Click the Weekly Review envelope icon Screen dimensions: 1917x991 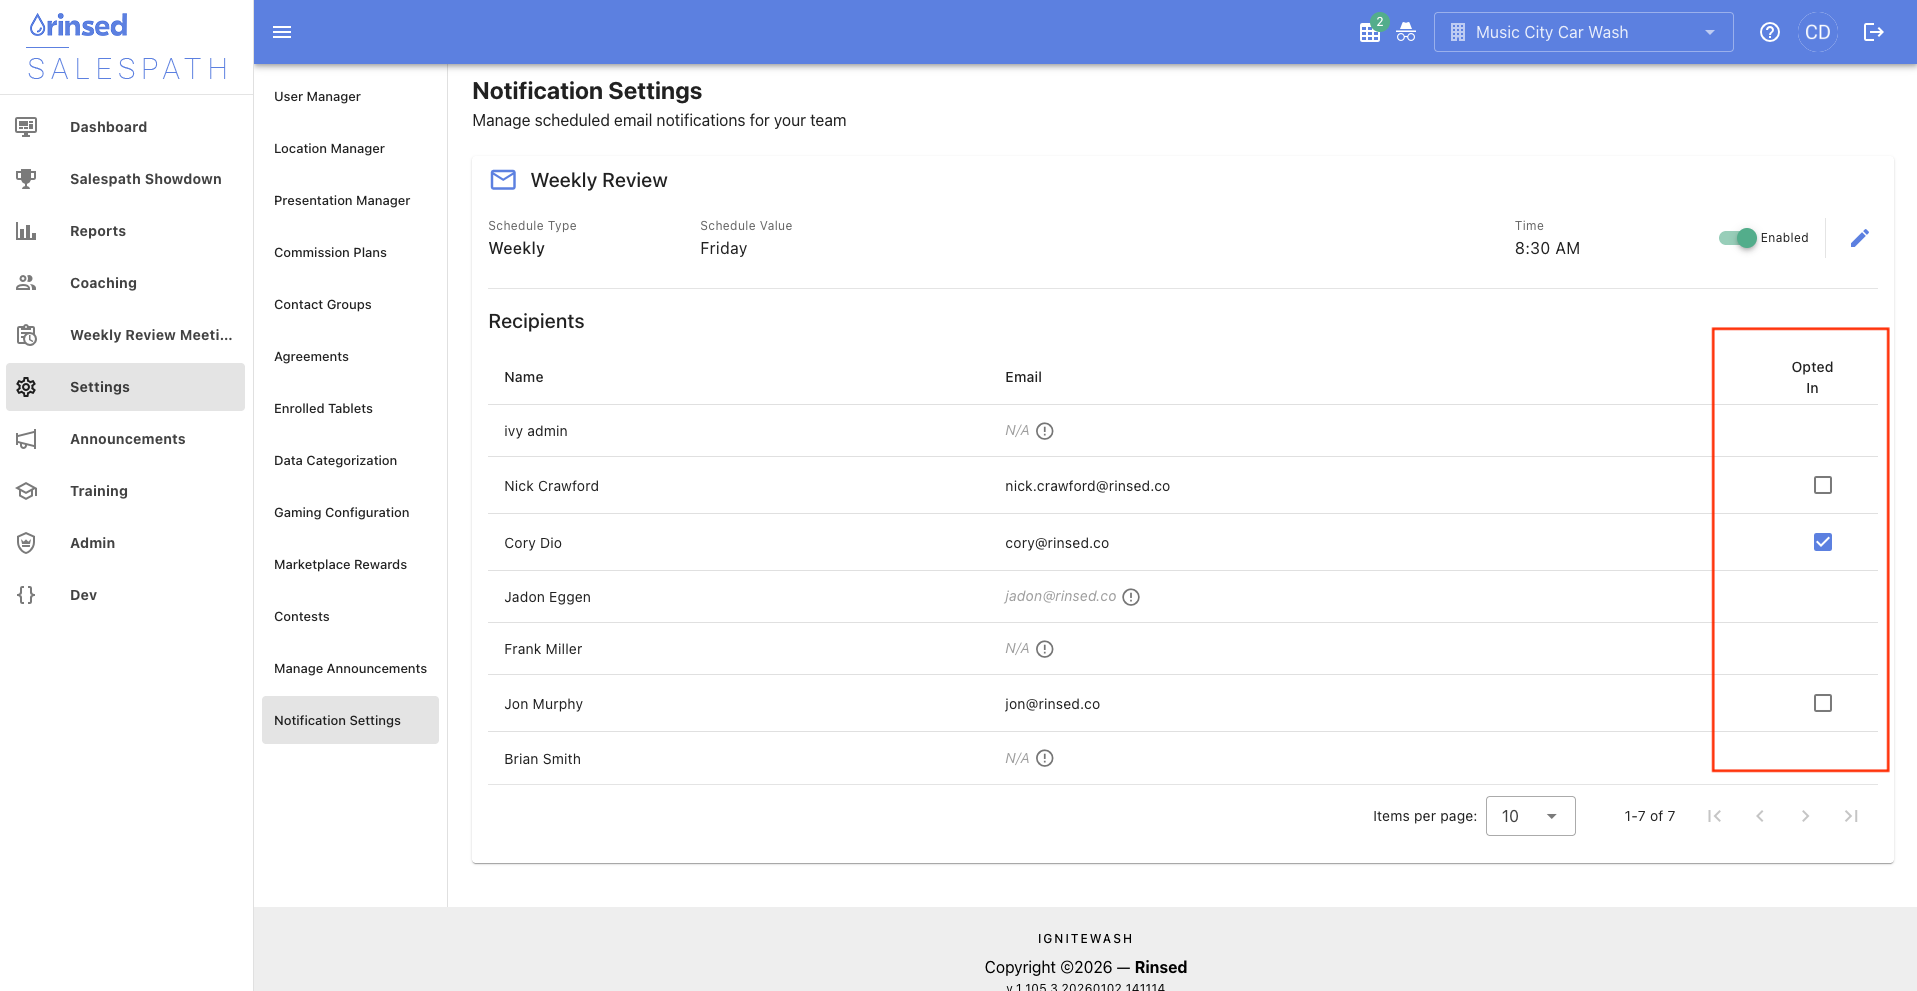click(503, 180)
